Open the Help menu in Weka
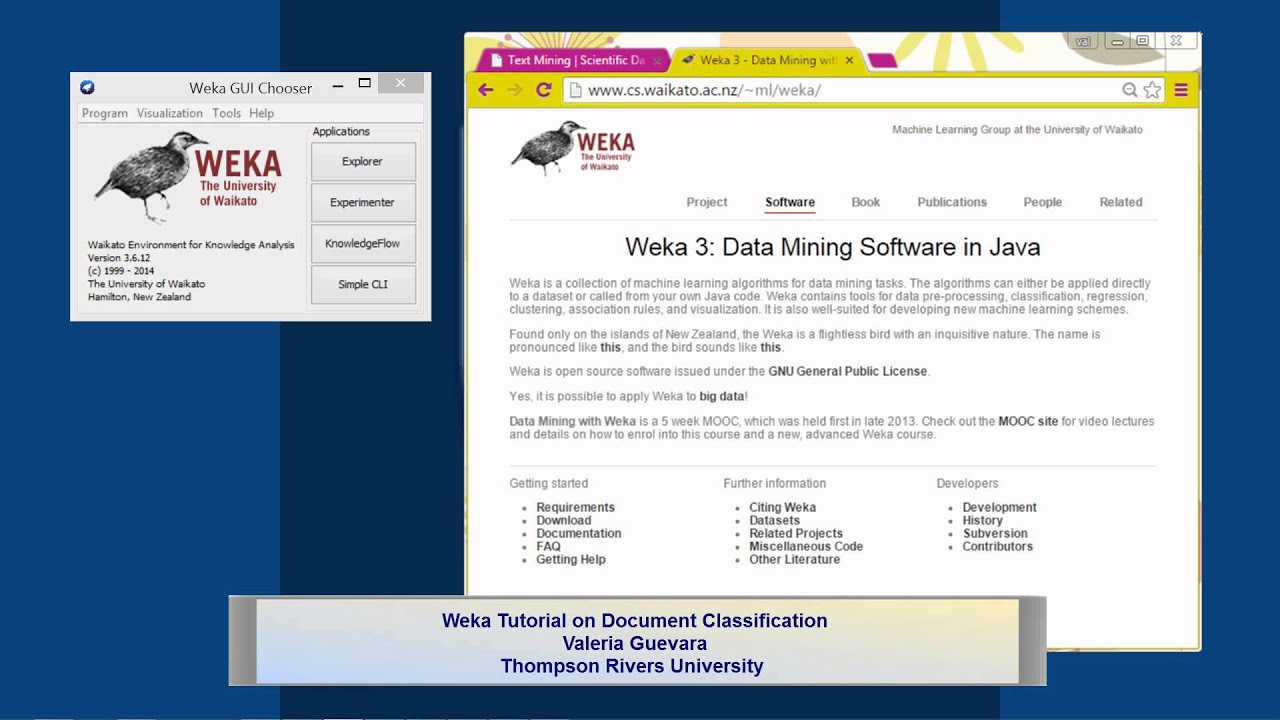The image size is (1280, 720). [261, 113]
